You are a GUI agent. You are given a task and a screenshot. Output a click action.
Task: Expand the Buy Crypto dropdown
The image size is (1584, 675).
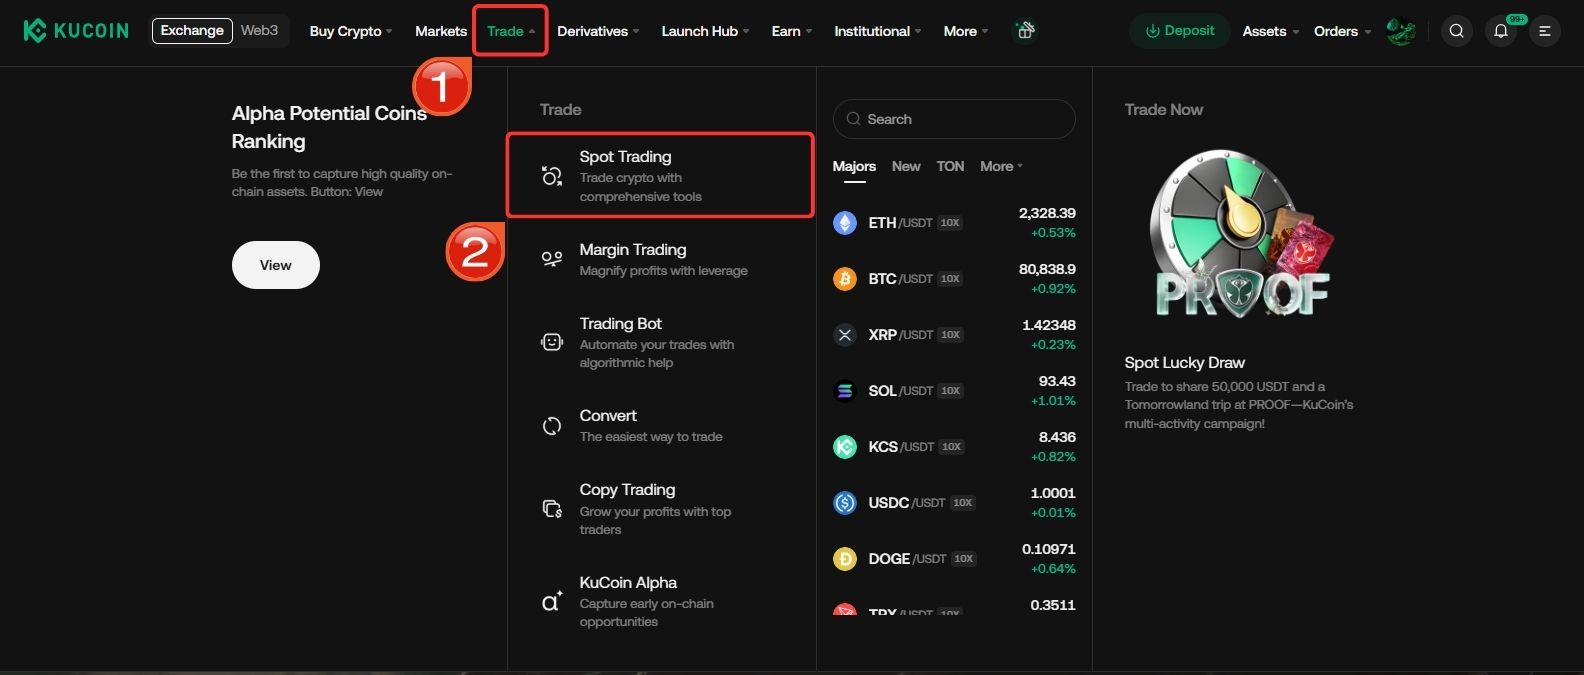(x=350, y=31)
